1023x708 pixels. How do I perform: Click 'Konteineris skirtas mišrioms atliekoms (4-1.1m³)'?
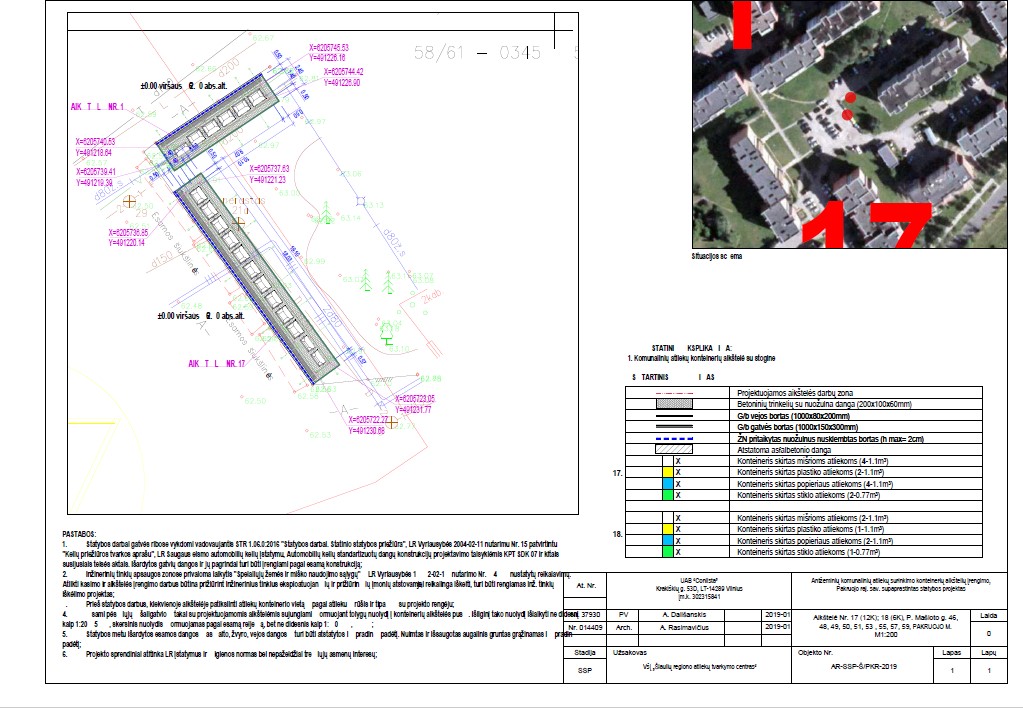(813, 461)
